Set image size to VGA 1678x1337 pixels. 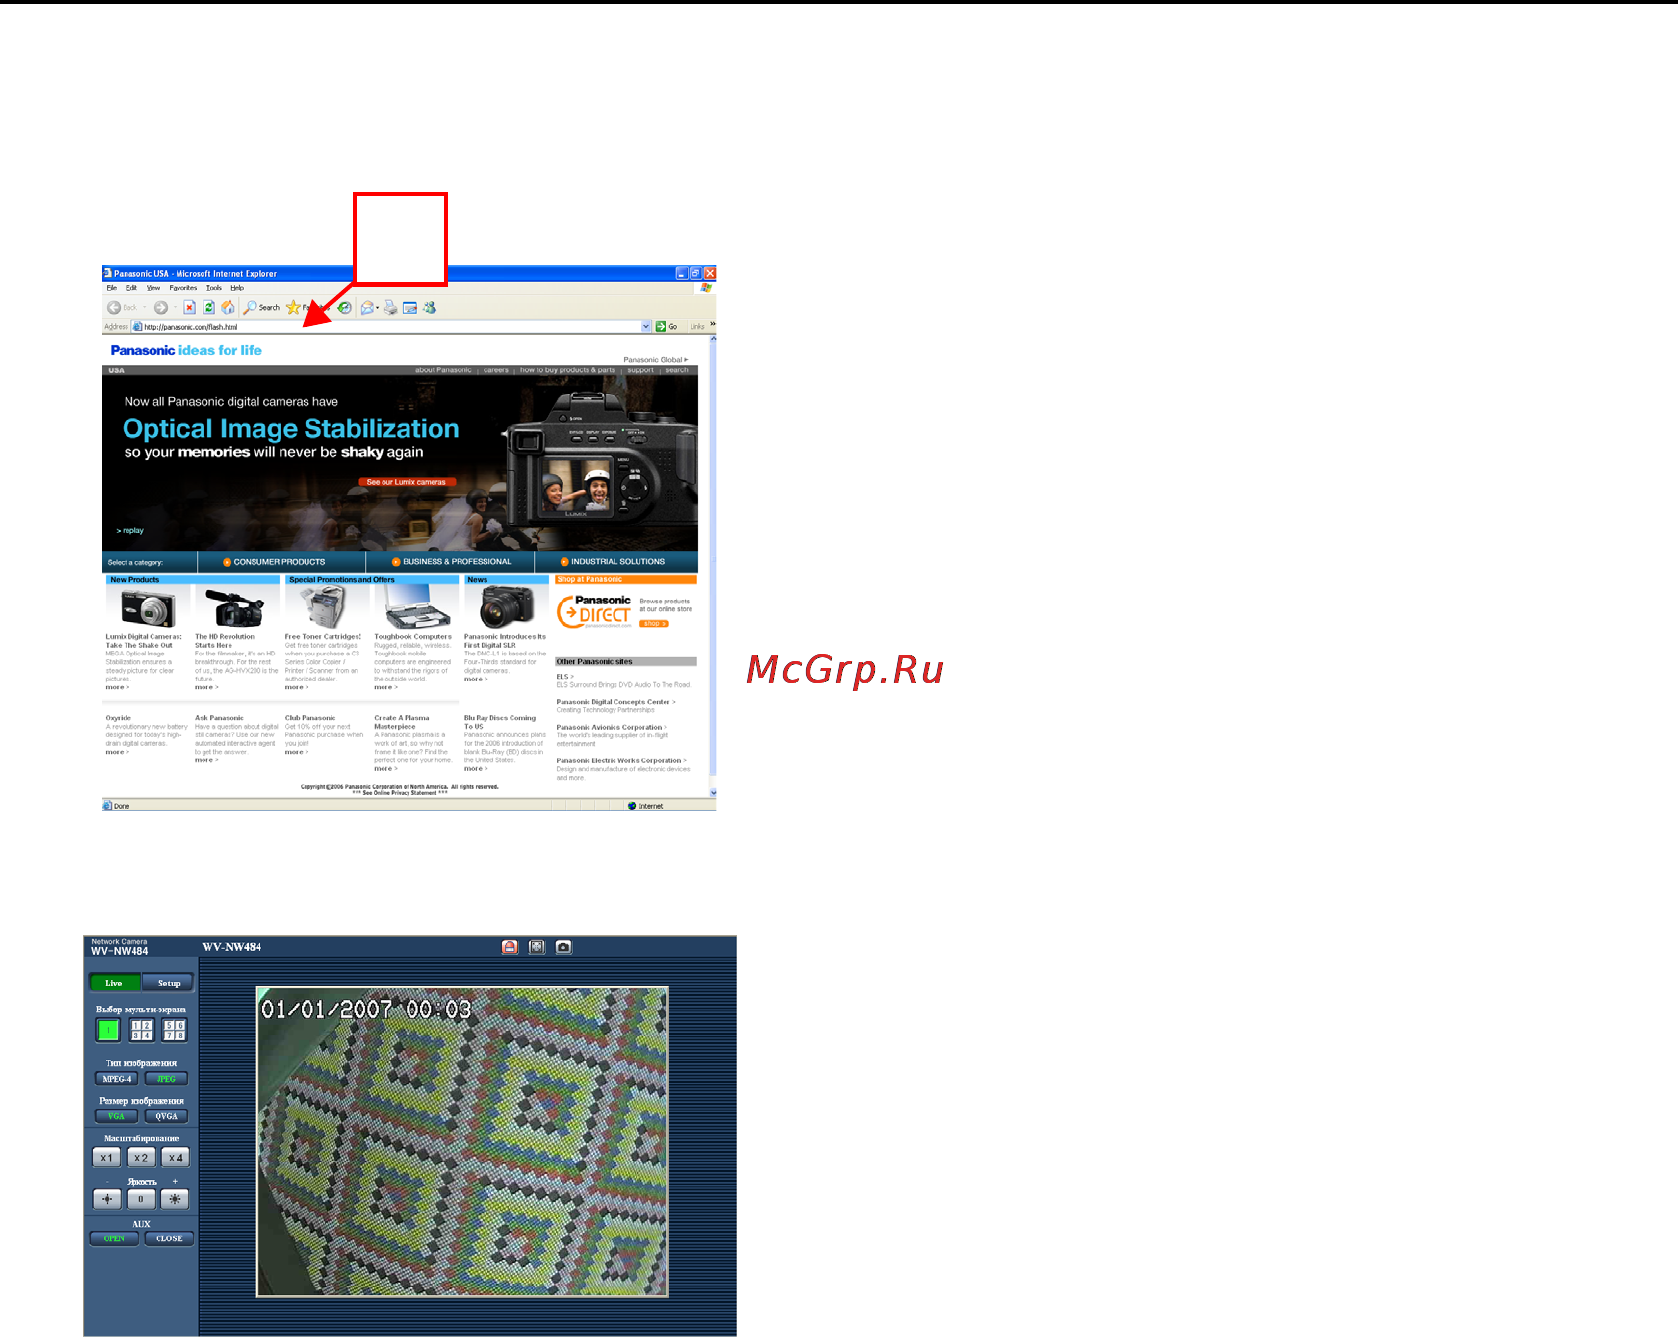[x=116, y=1116]
